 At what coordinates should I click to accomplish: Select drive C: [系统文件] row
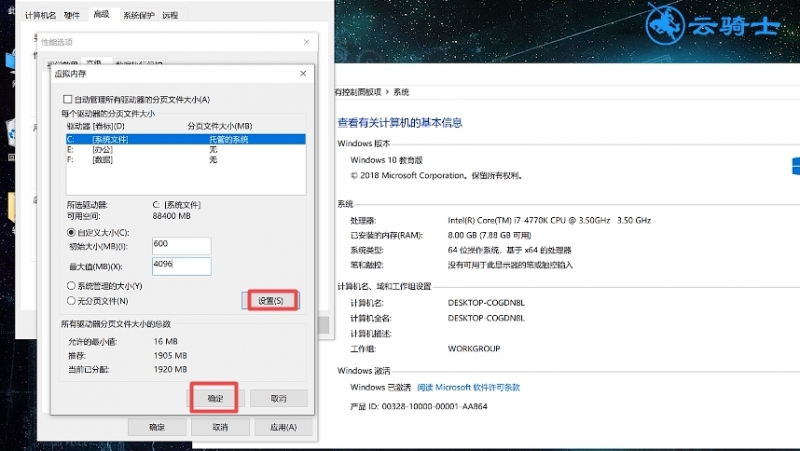coord(186,139)
